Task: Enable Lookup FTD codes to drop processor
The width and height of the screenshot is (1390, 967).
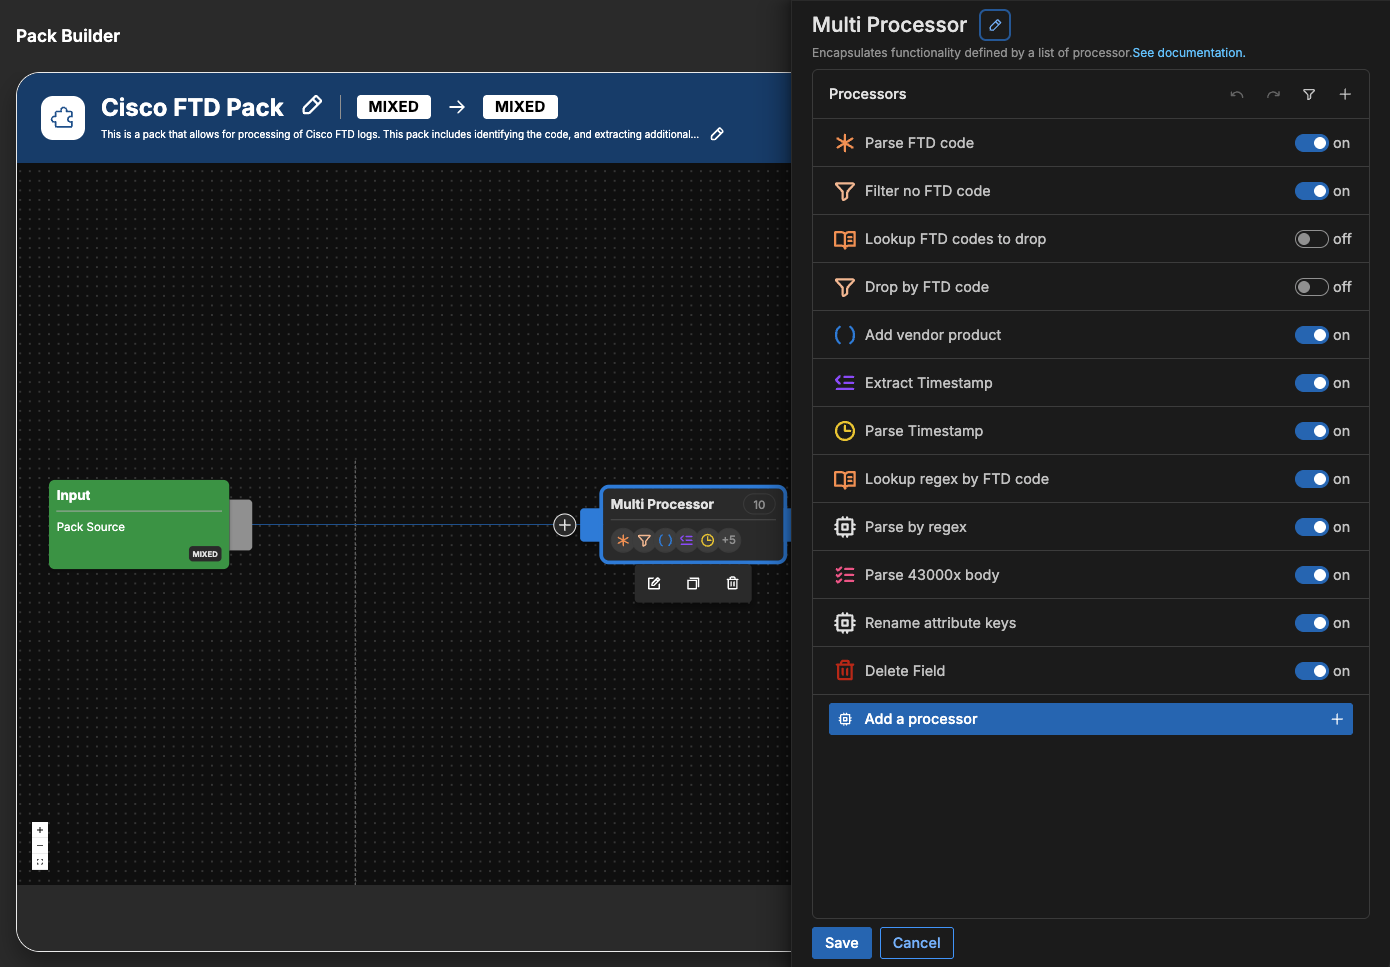Action: tap(1312, 239)
